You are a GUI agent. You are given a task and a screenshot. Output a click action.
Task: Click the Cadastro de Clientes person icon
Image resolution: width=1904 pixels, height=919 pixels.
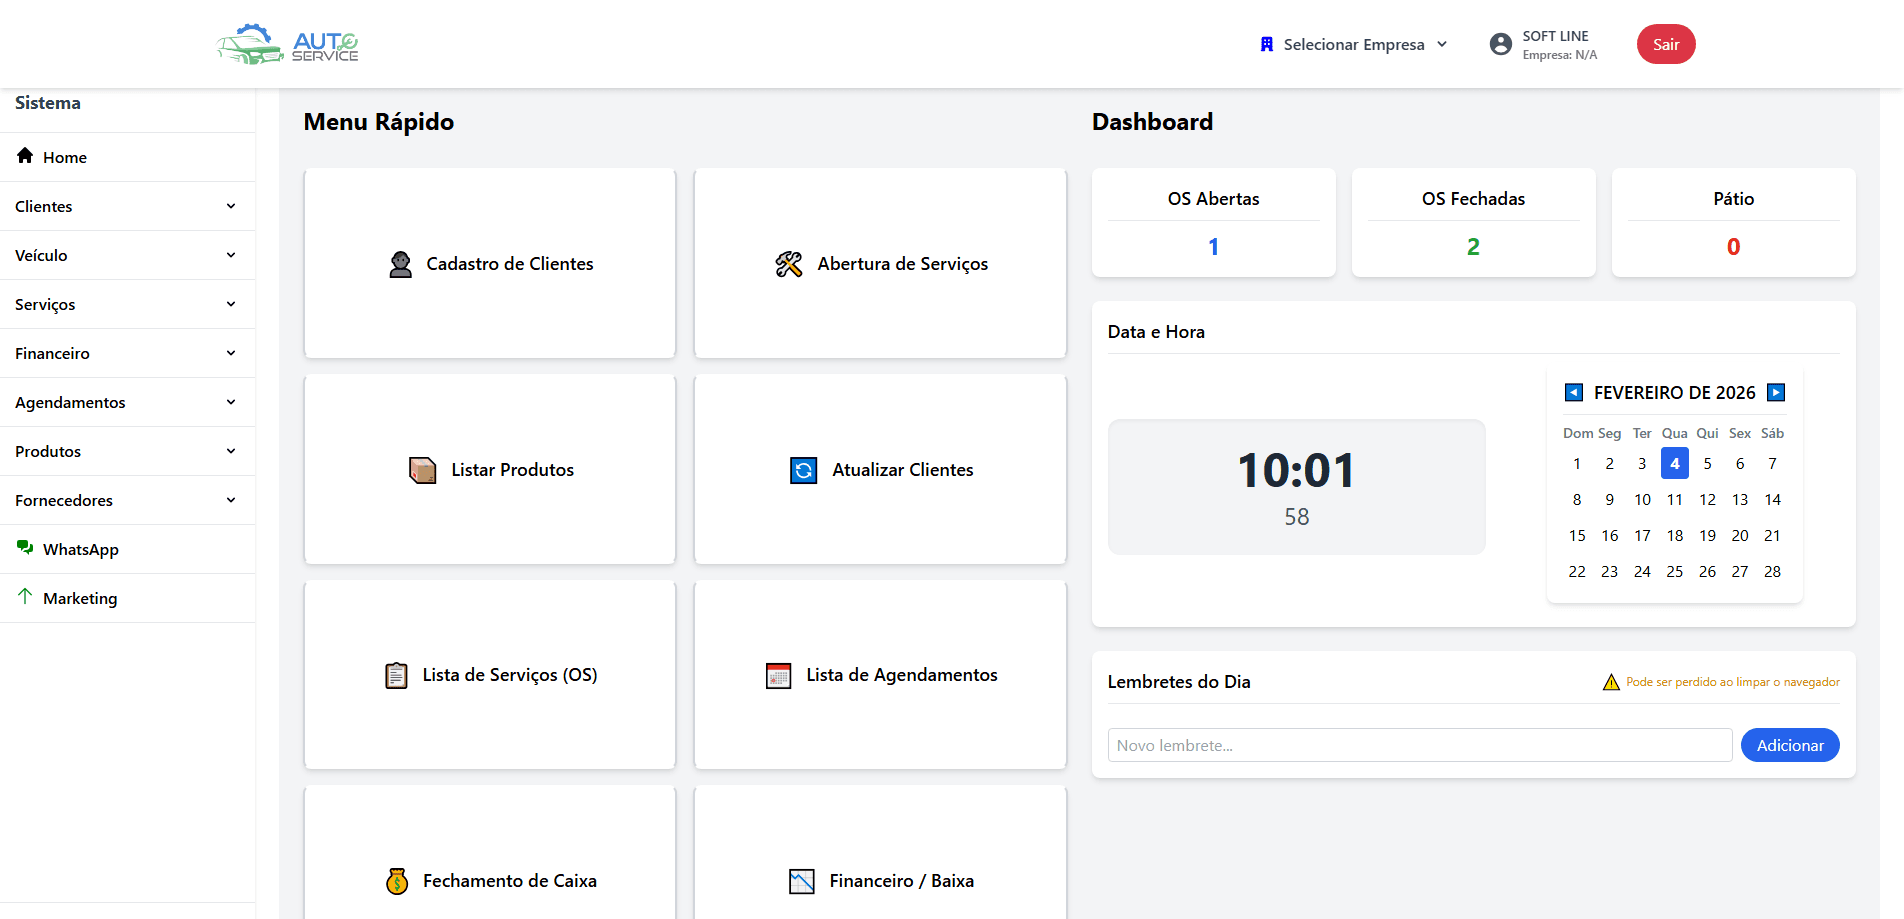pos(400,264)
